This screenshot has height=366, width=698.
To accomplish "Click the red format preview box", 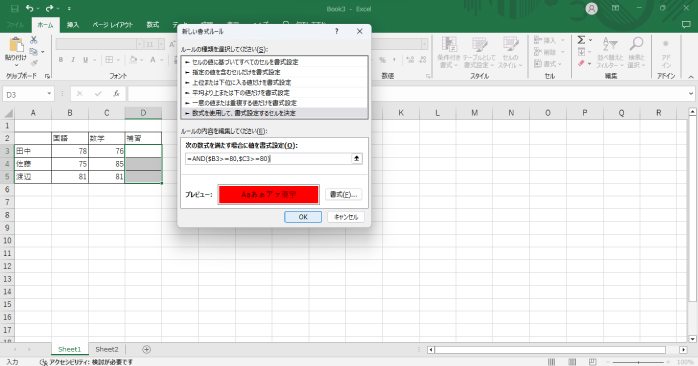I will point(268,195).
